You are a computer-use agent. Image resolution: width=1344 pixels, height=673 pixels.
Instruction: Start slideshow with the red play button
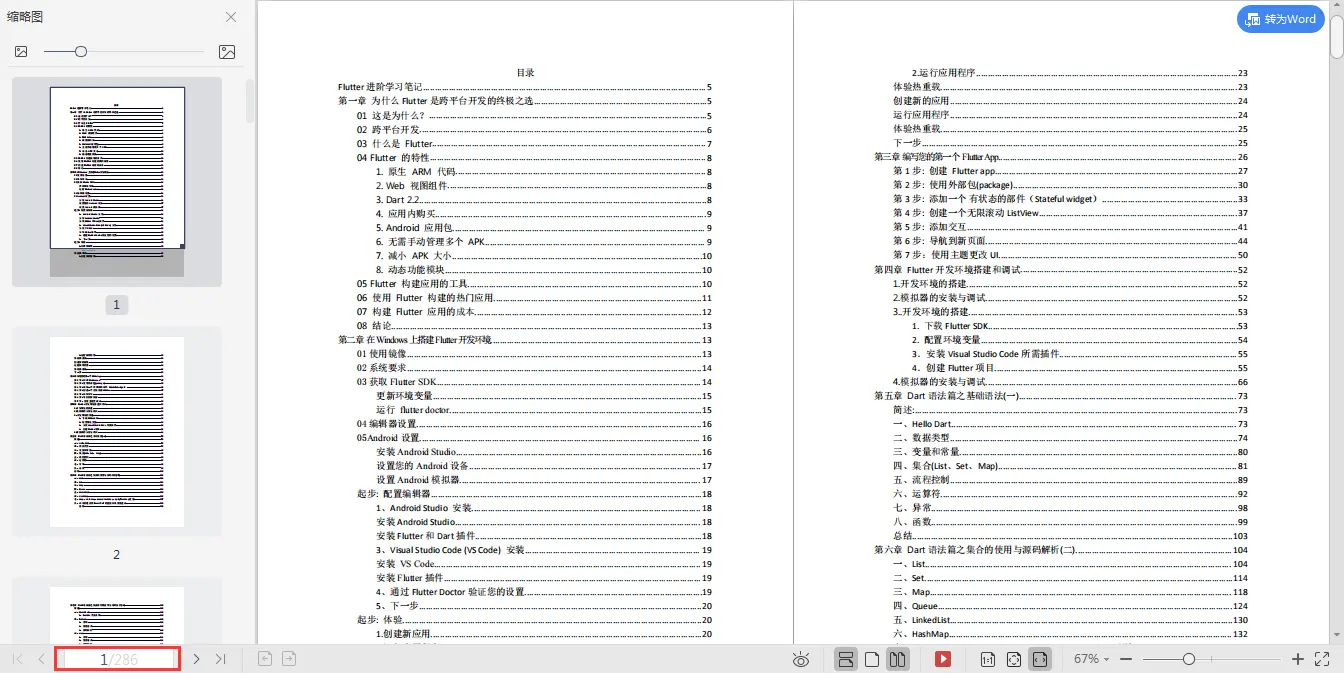[942, 659]
